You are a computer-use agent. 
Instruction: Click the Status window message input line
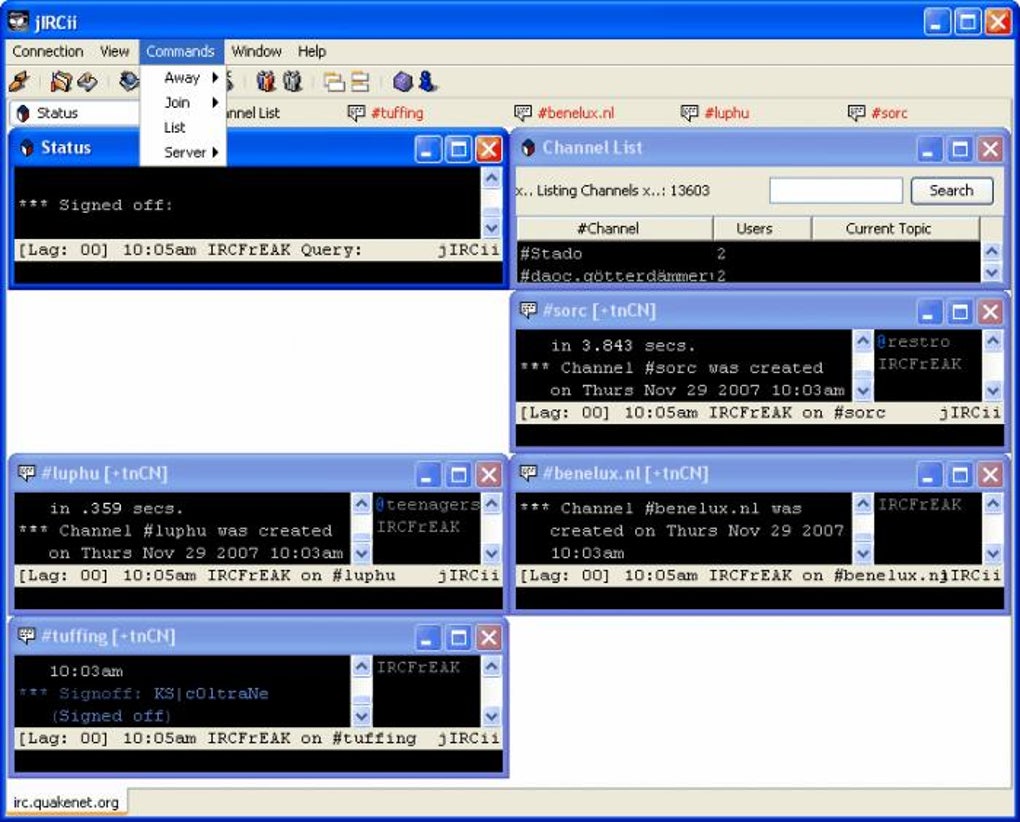point(258,272)
